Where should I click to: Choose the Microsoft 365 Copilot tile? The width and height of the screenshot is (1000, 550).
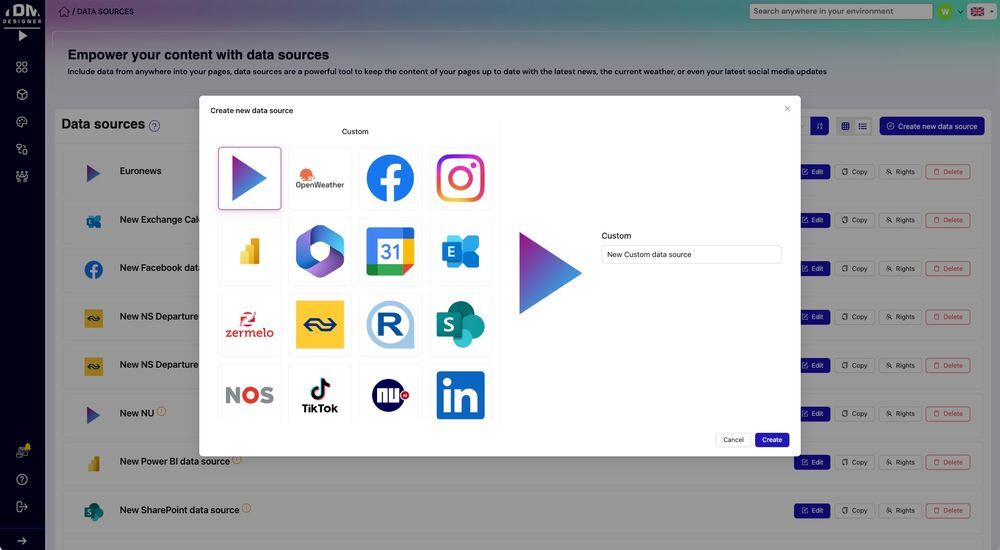320,251
